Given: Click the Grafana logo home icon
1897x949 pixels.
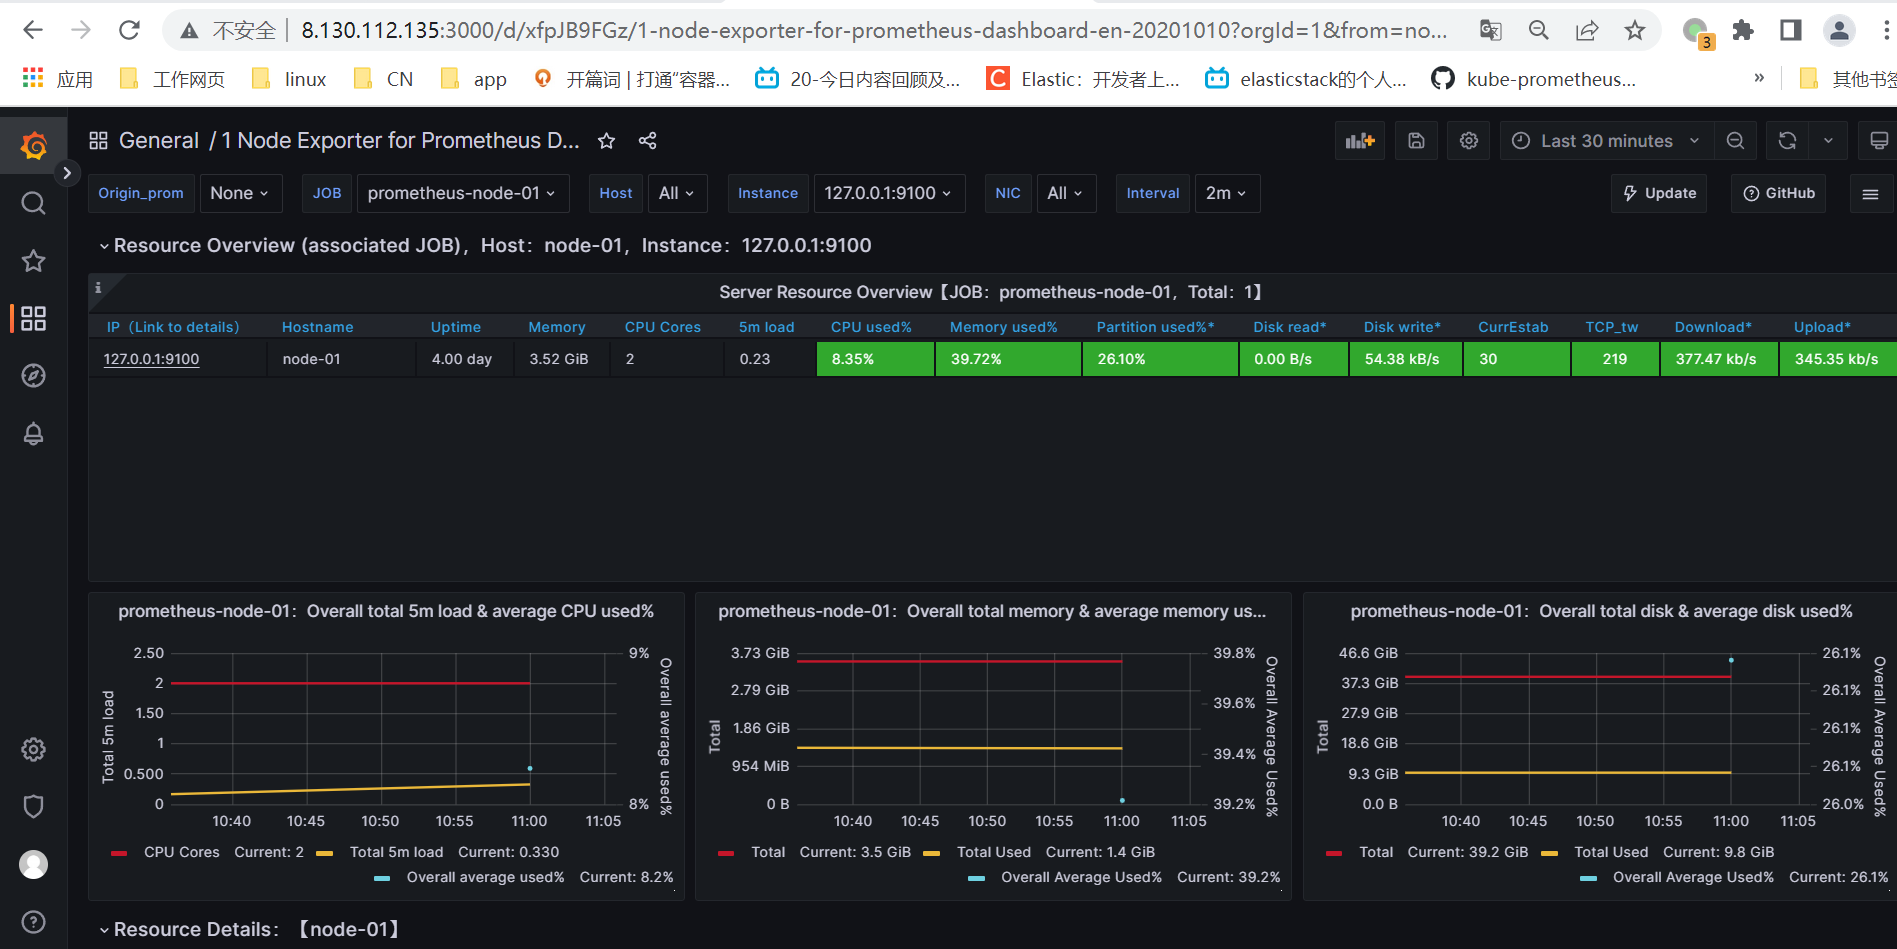Looking at the screenshot, I should click(33, 146).
